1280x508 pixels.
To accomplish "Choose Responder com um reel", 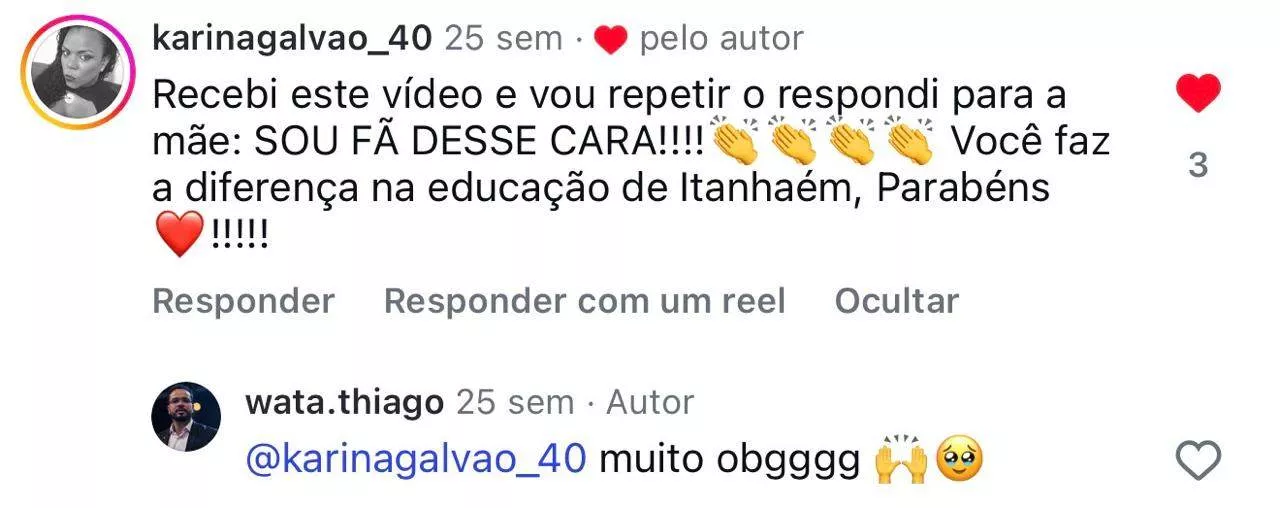I will pyautogui.click(x=584, y=300).
